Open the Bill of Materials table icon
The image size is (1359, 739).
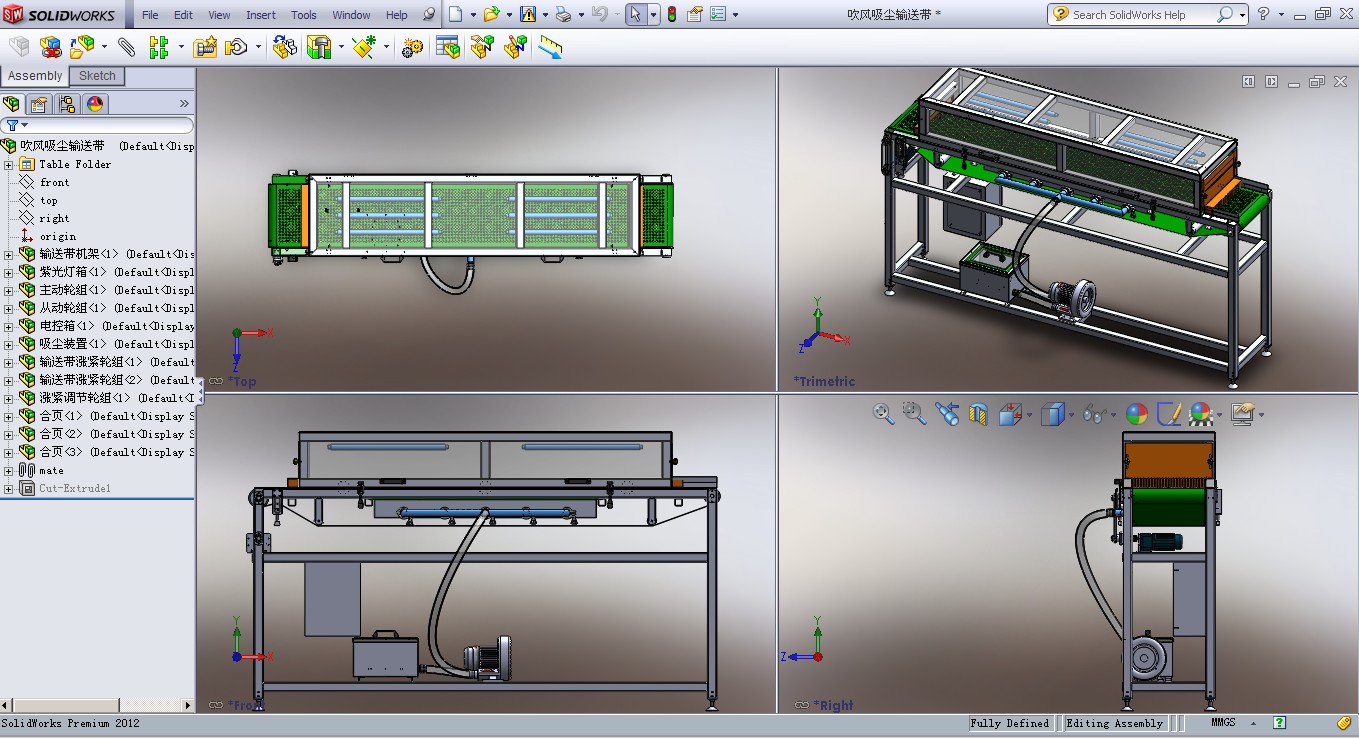point(448,47)
